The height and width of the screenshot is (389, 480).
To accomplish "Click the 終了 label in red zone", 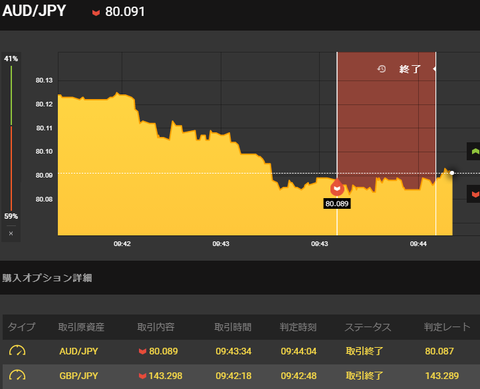I will tap(410, 69).
